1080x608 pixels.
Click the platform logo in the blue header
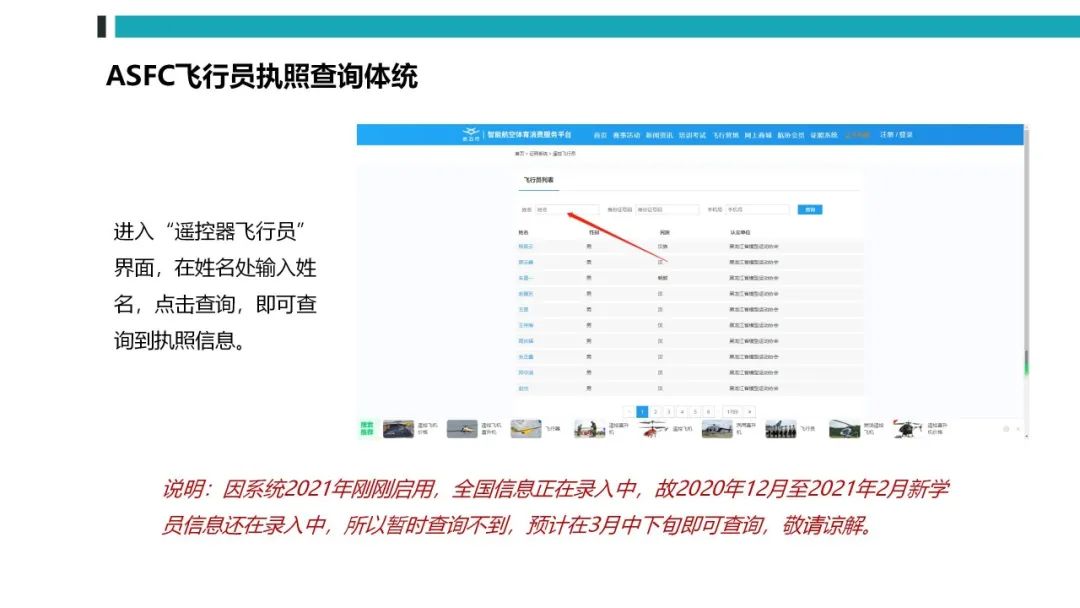click(x=470, y=134)
